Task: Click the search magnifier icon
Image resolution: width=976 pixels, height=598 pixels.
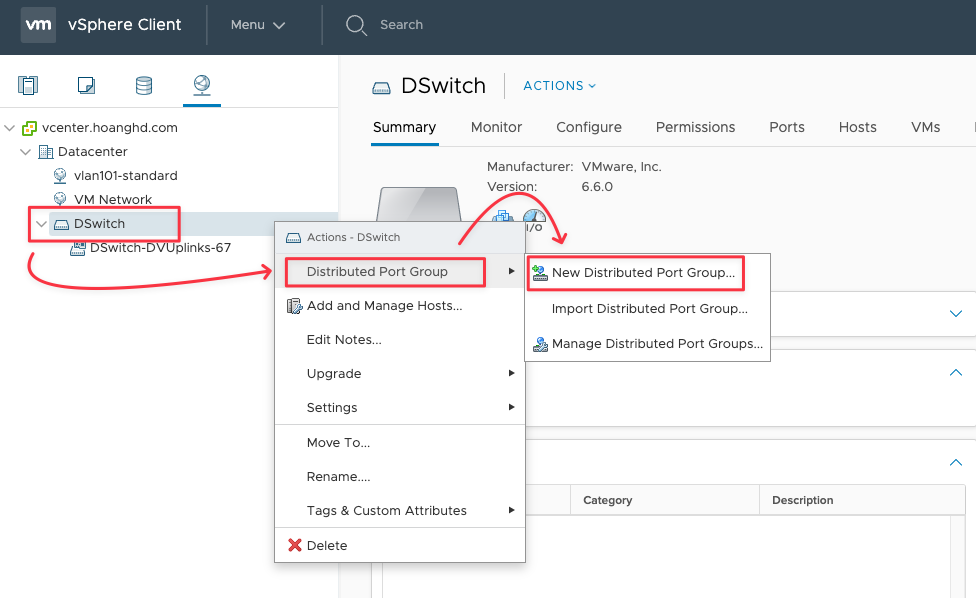Action: pos(356,26)
